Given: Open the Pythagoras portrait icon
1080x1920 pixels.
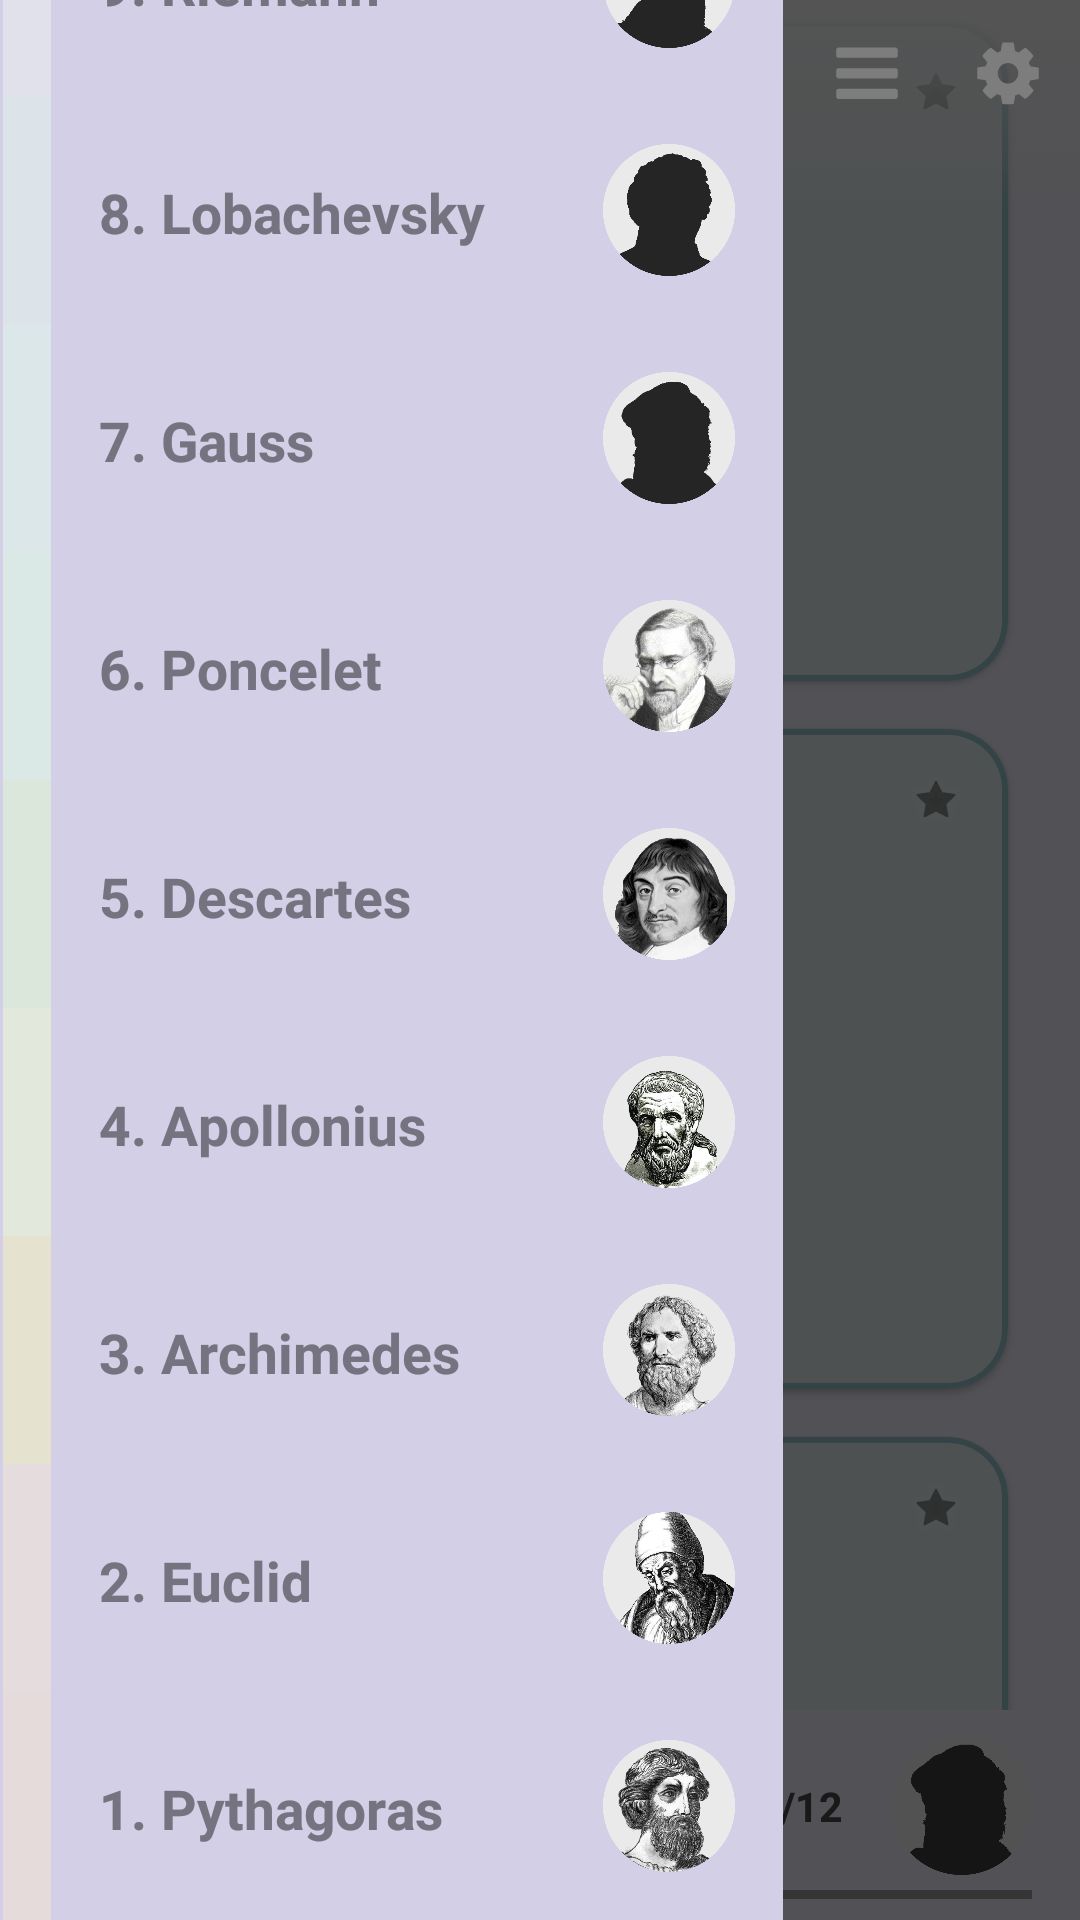Looking at the screenshot, I should click(x=668, y=1806).
